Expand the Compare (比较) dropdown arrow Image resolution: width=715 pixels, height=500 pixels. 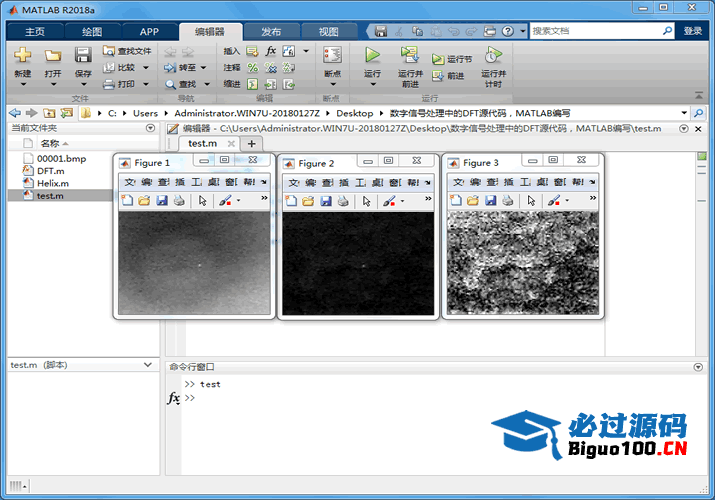point(146,68)
